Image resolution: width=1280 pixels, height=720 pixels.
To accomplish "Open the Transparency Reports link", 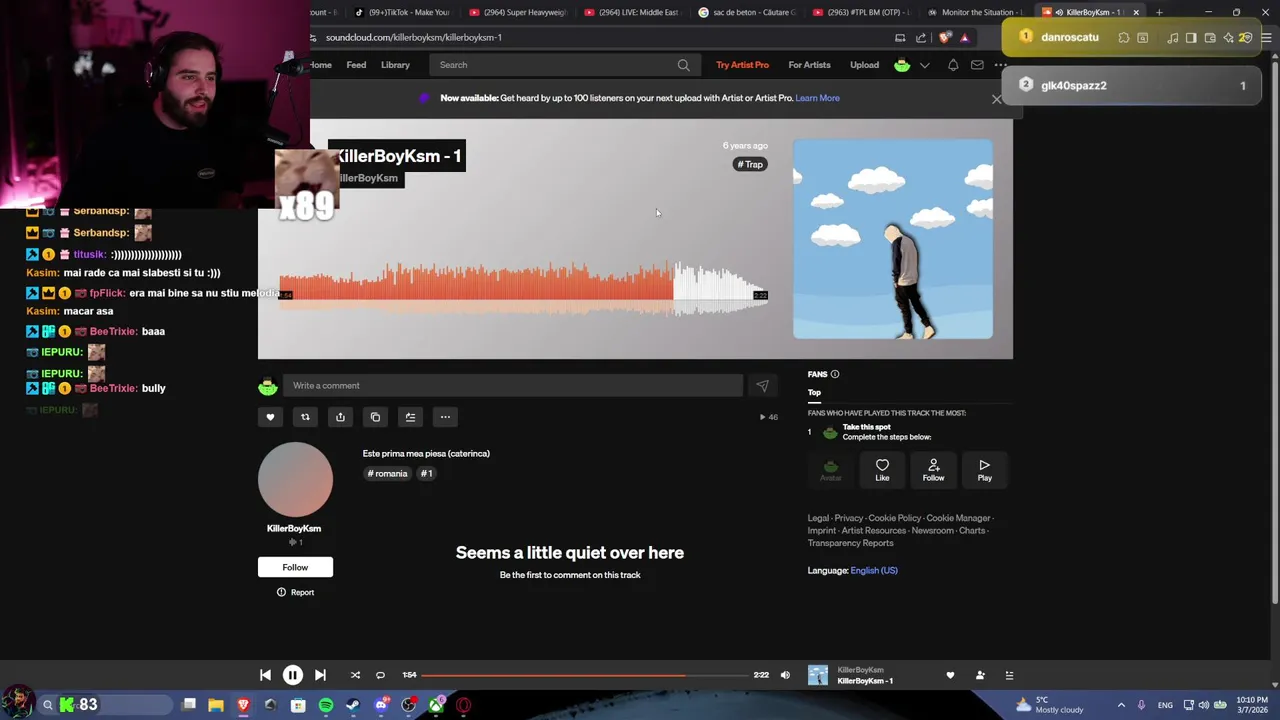I will click(850, 543).
